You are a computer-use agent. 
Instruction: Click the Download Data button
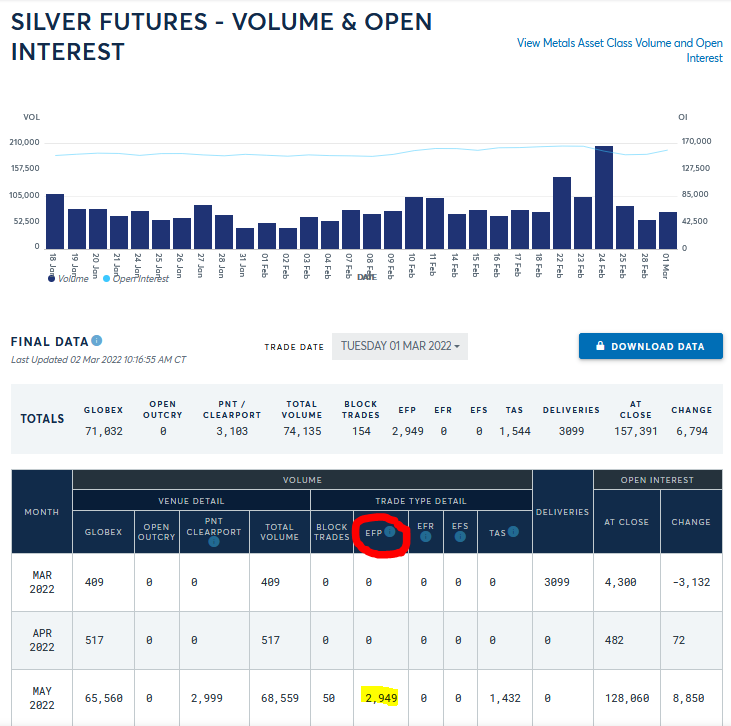(650, 347)
